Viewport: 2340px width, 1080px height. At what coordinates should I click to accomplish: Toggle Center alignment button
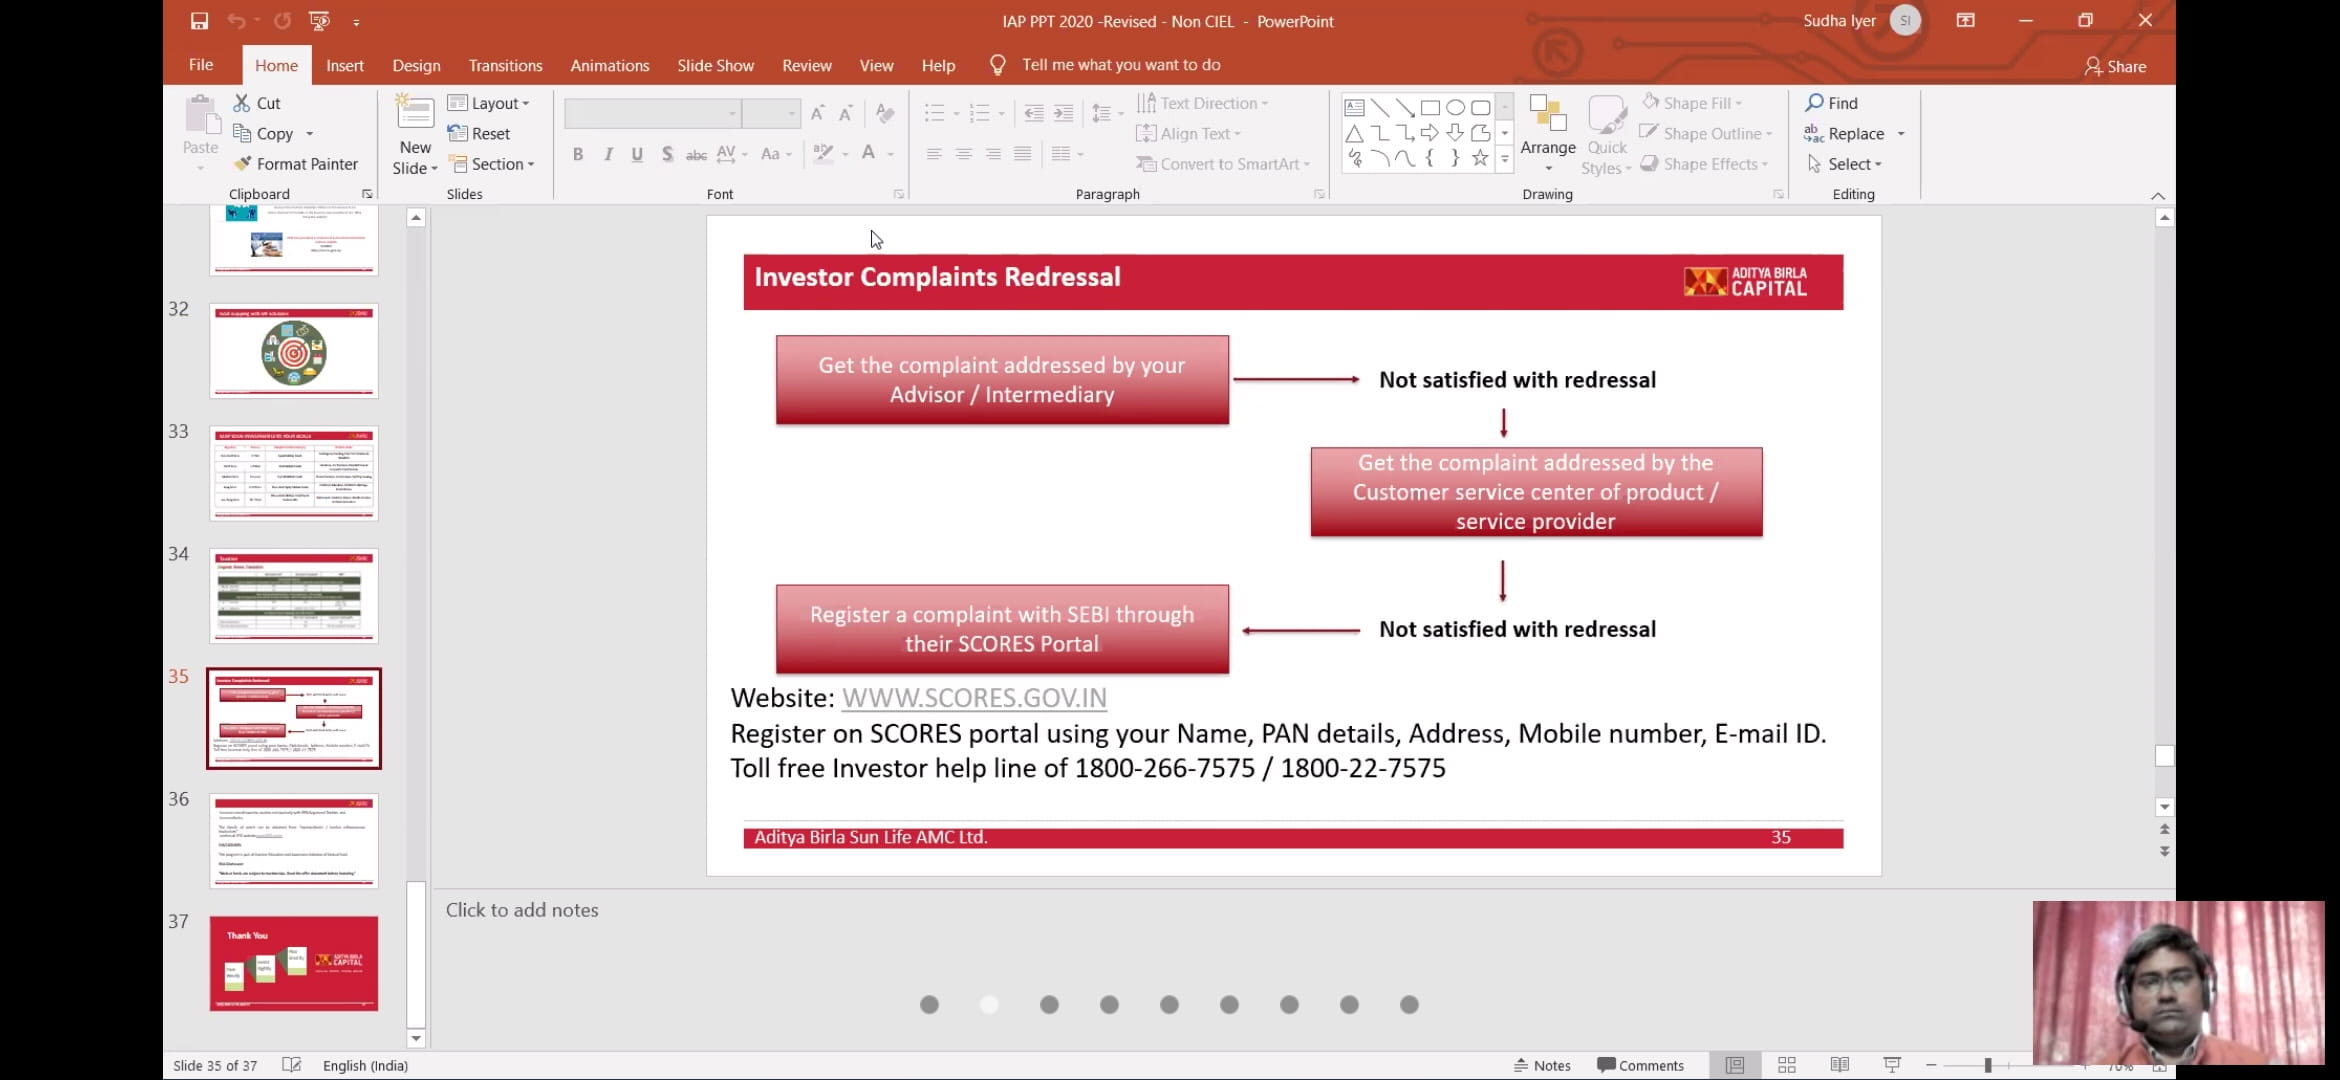(x=964, y=154)
